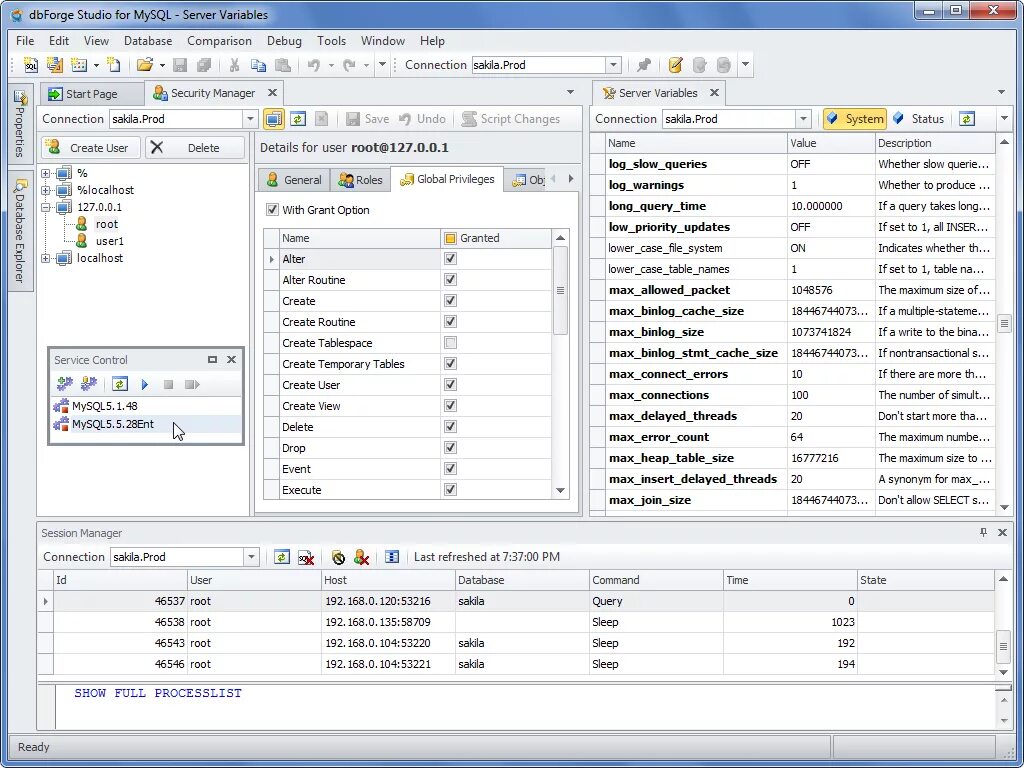
Task: Expand the % host tree node
Action: point(46,173)
